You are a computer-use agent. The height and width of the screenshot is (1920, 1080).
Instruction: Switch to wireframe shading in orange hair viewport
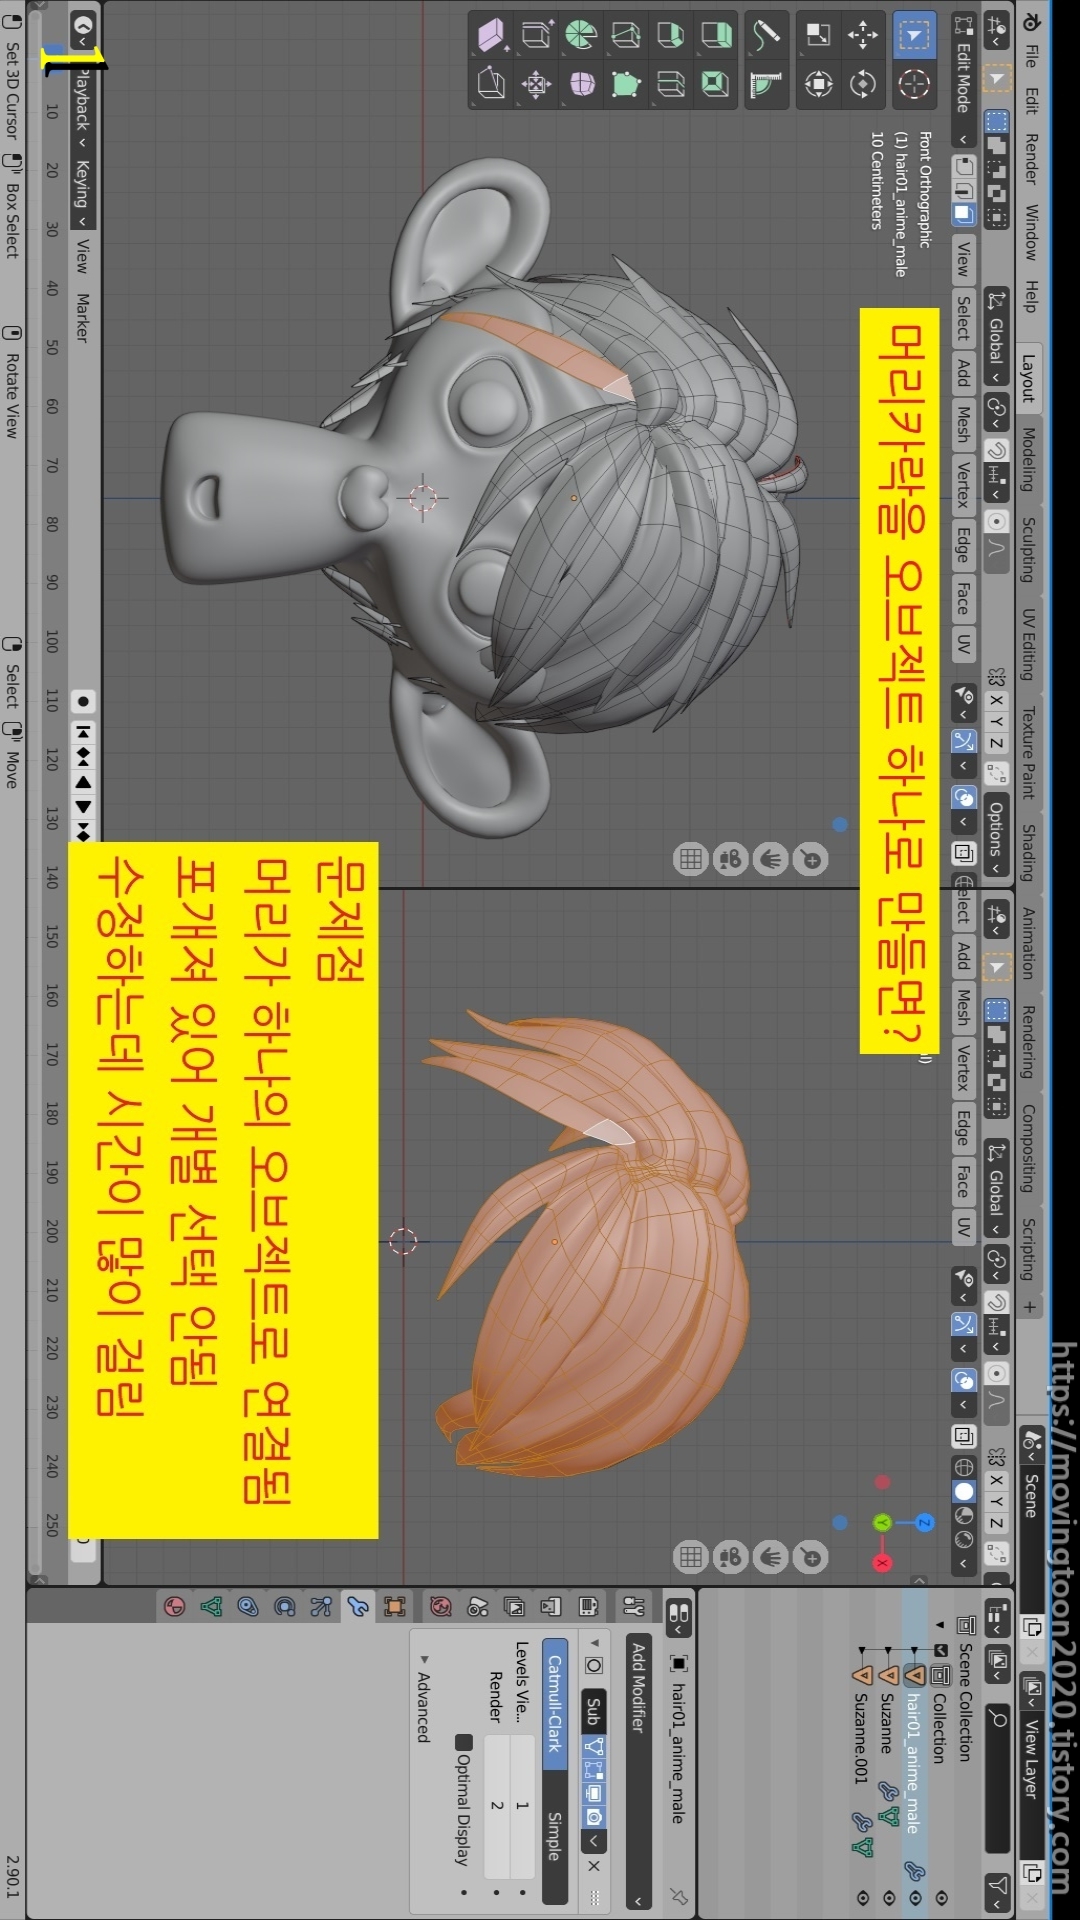tap(963, 1467)
